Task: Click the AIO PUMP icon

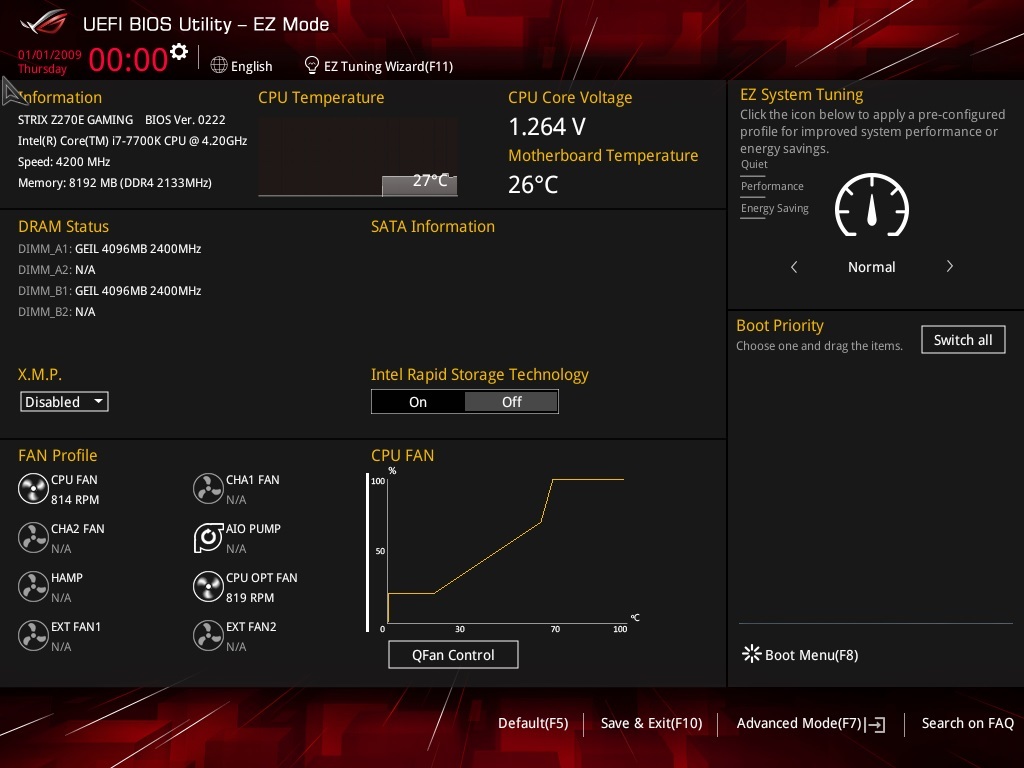Action: coord(208,538)
